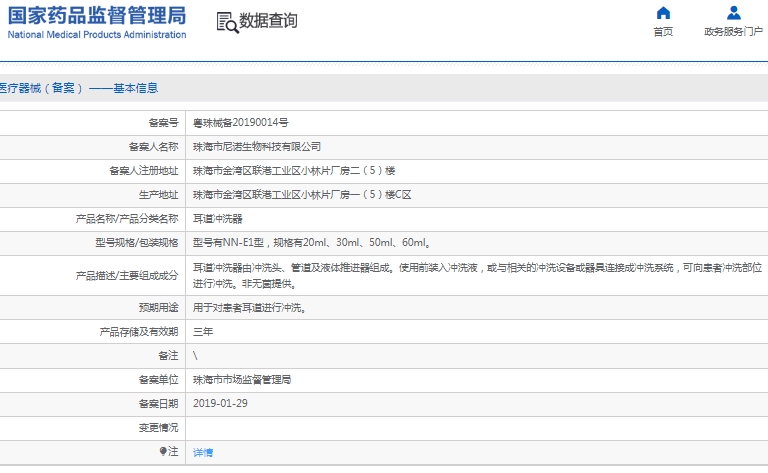This screenshot has height=473, width=768.
Task: Click the 备案号 label
Action: (163, 122)
